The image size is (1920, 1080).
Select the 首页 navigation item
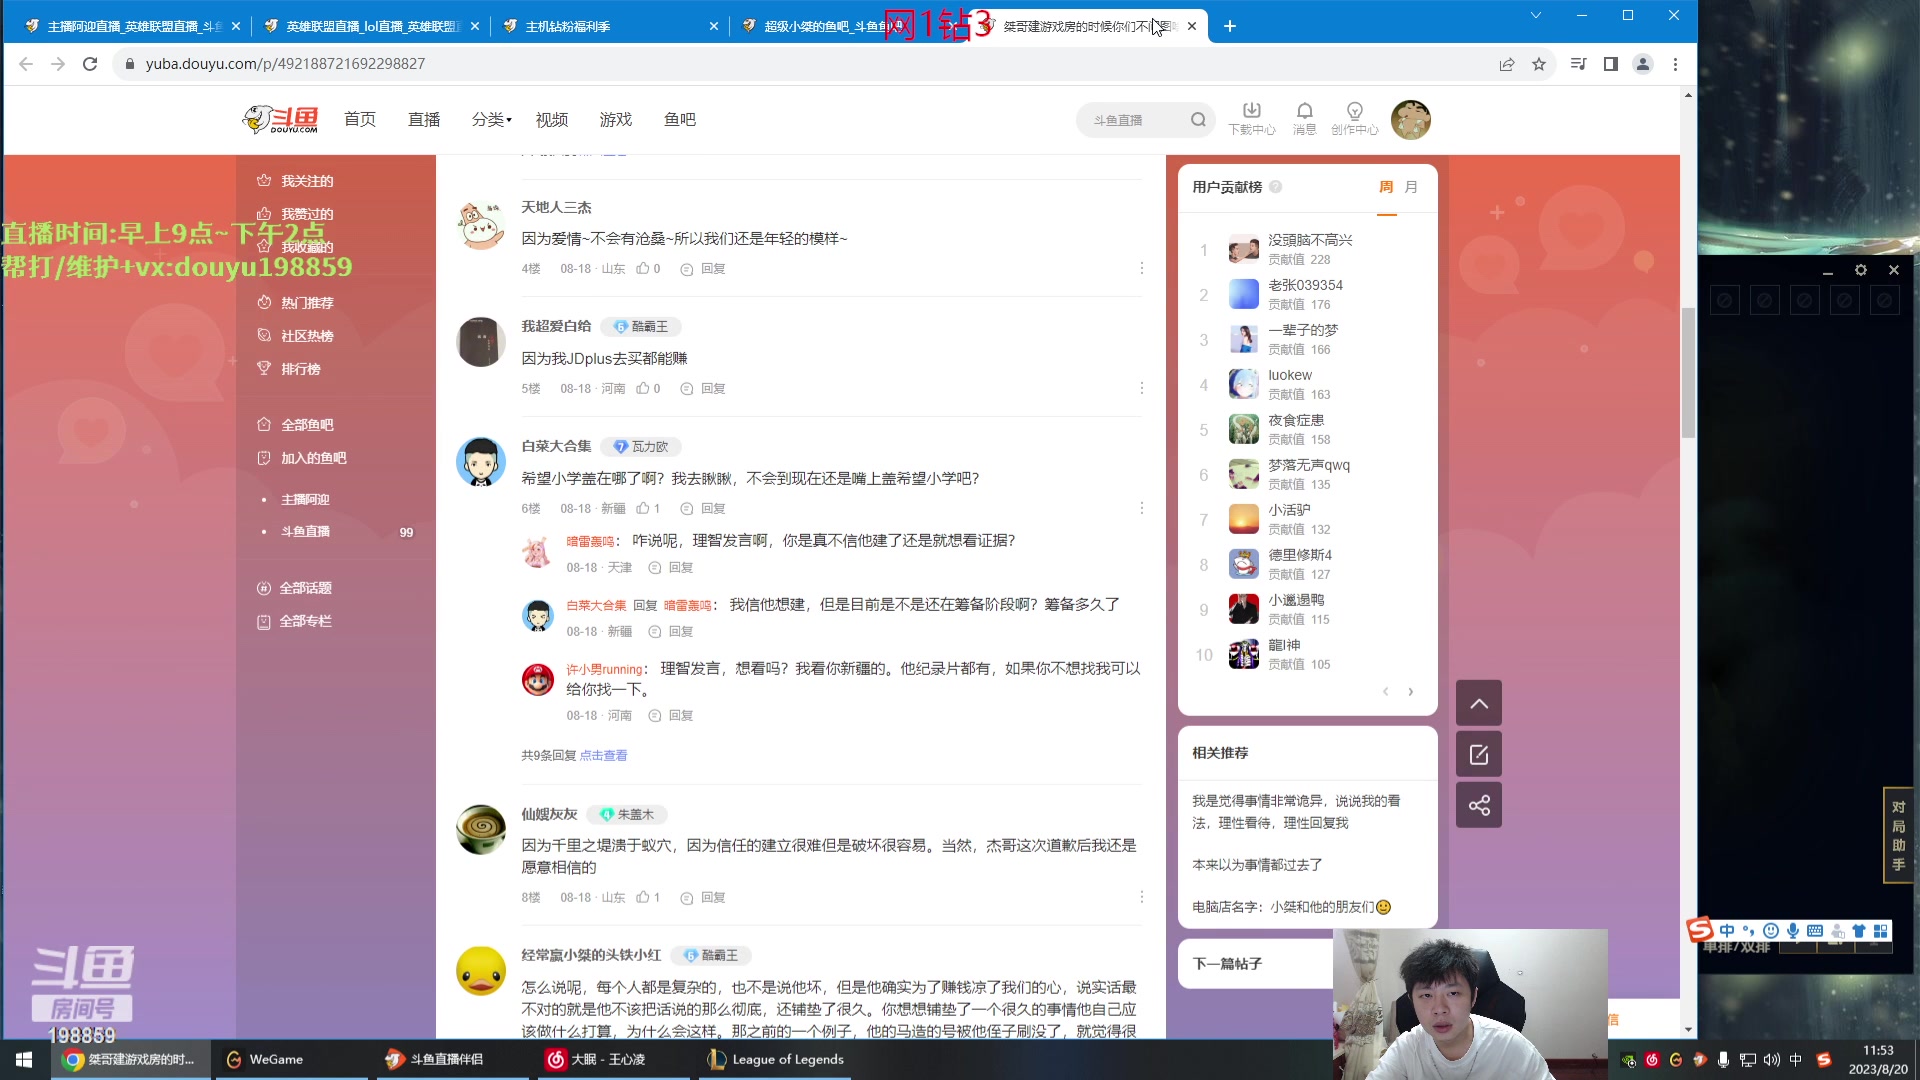pos(359,119)
